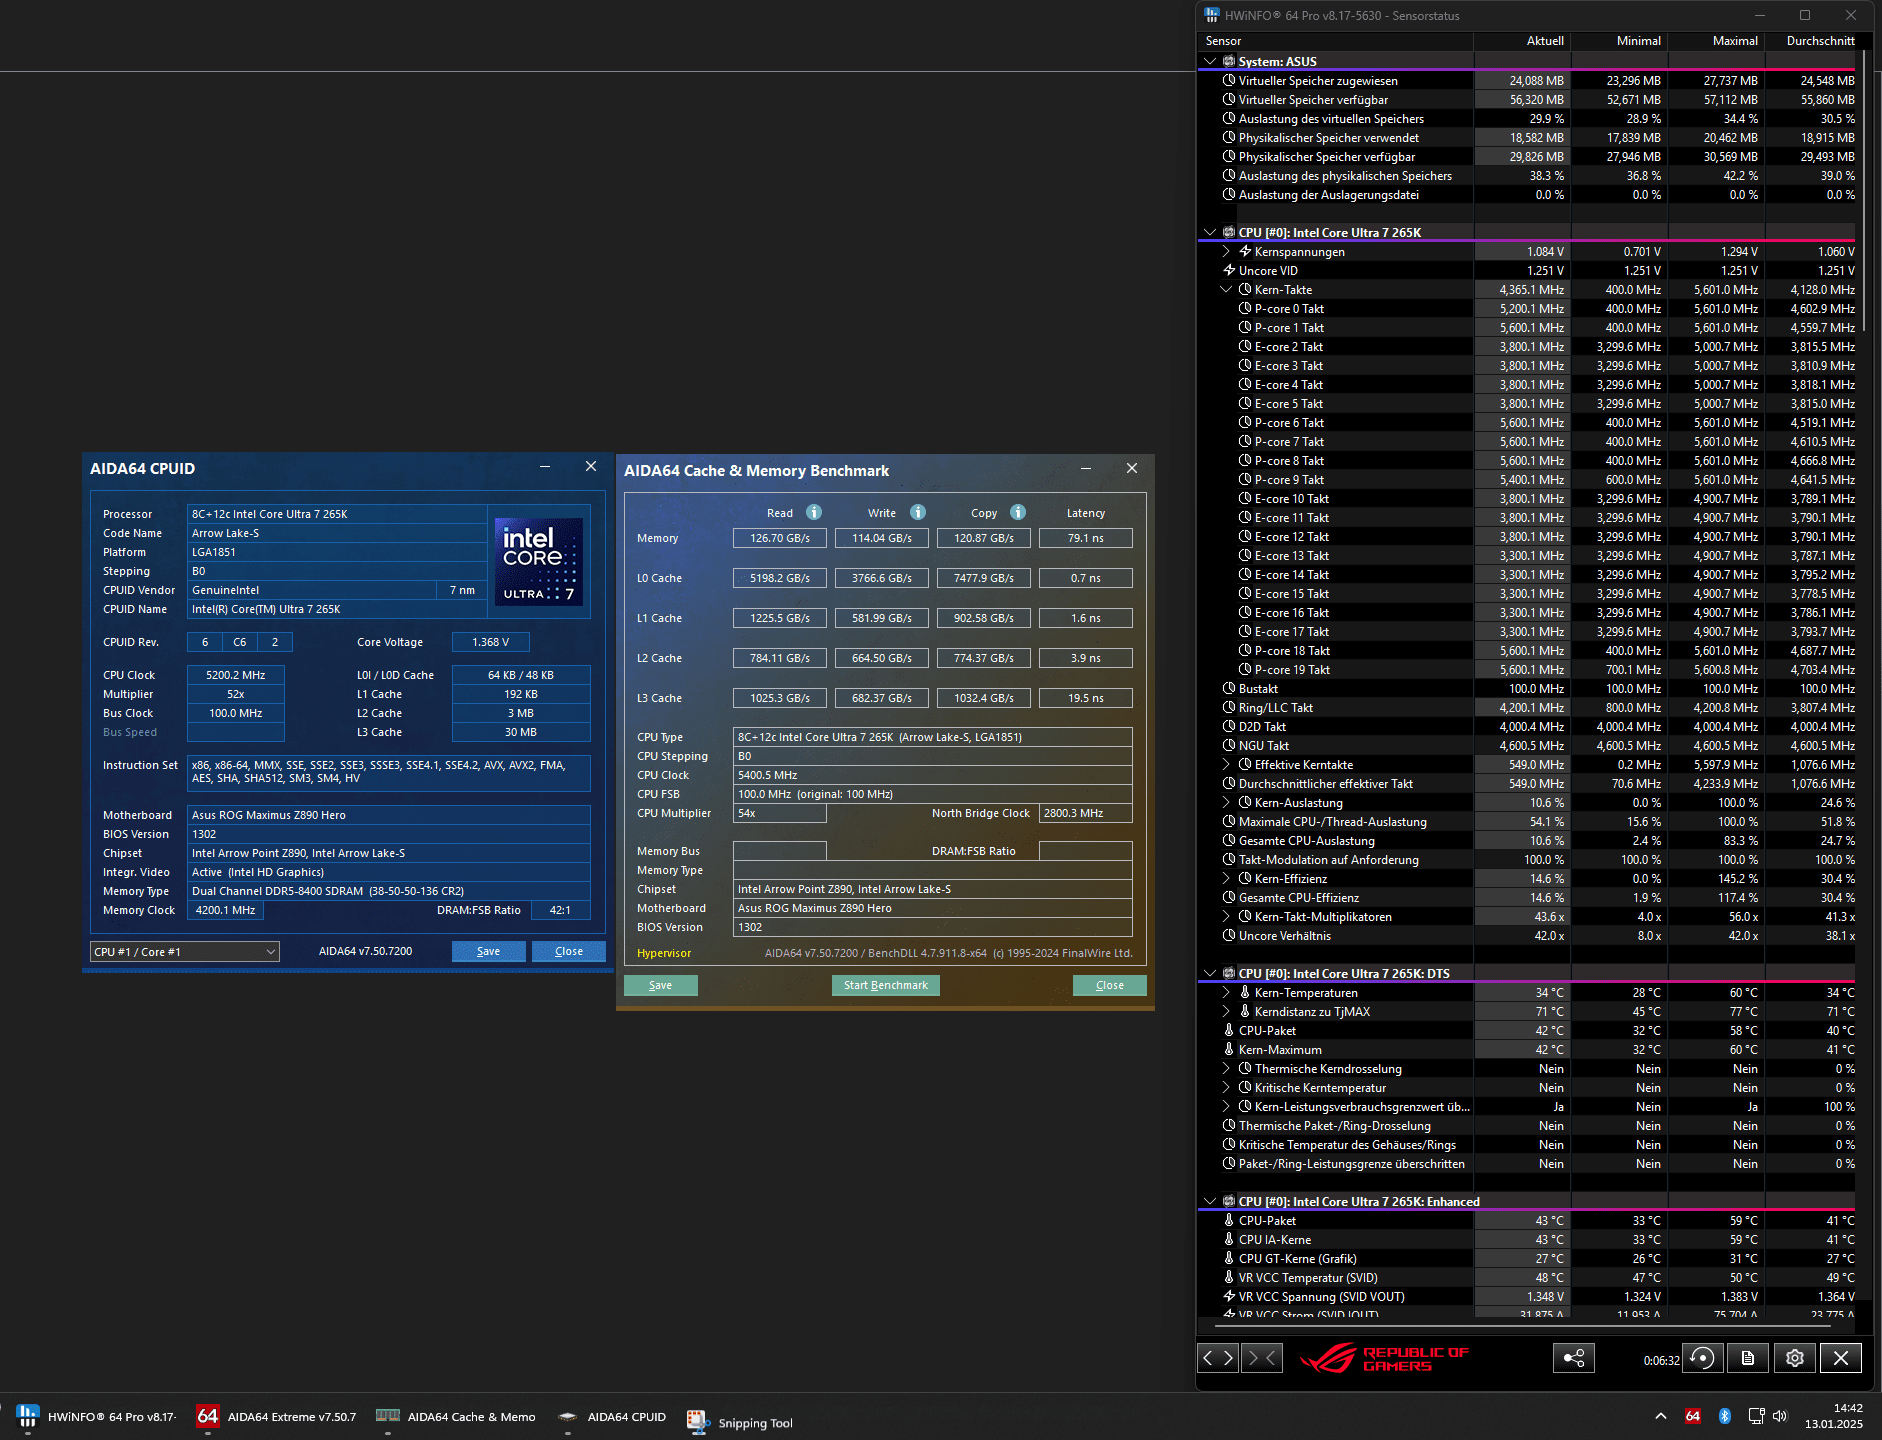Click the AIDA64 tray icon
The width and height of the screenshot is (1882, 1440).
click(1693, 1416)
